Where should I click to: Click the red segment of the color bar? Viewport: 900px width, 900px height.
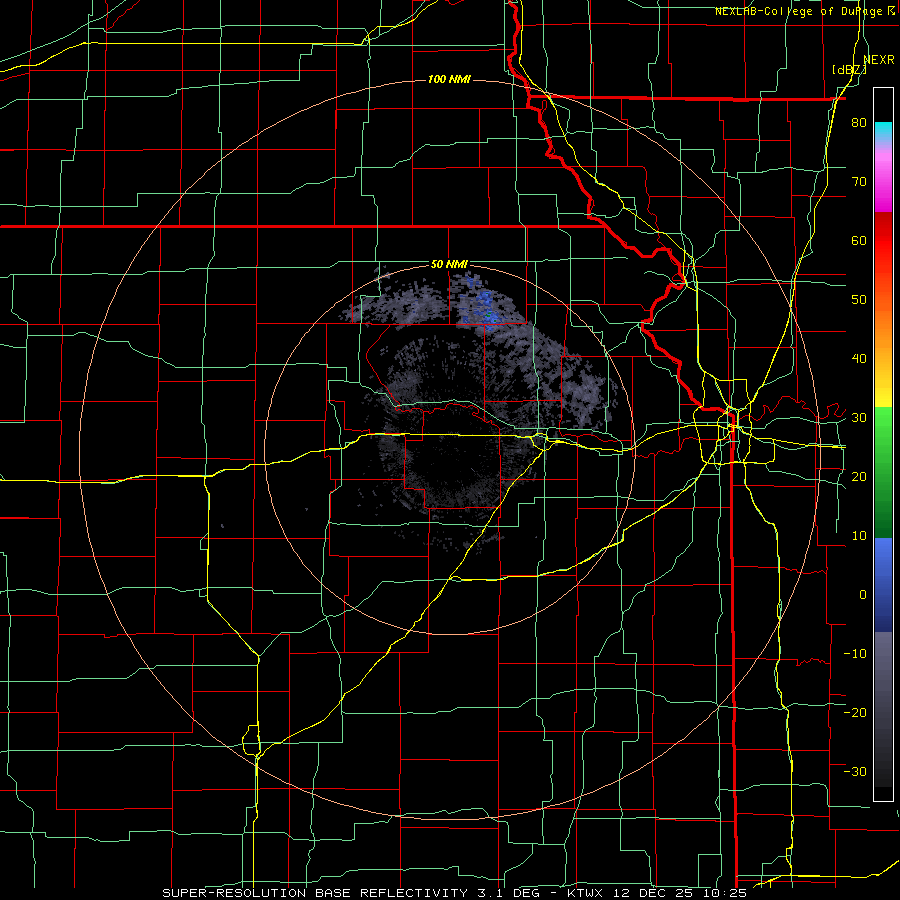click(883, 242)
